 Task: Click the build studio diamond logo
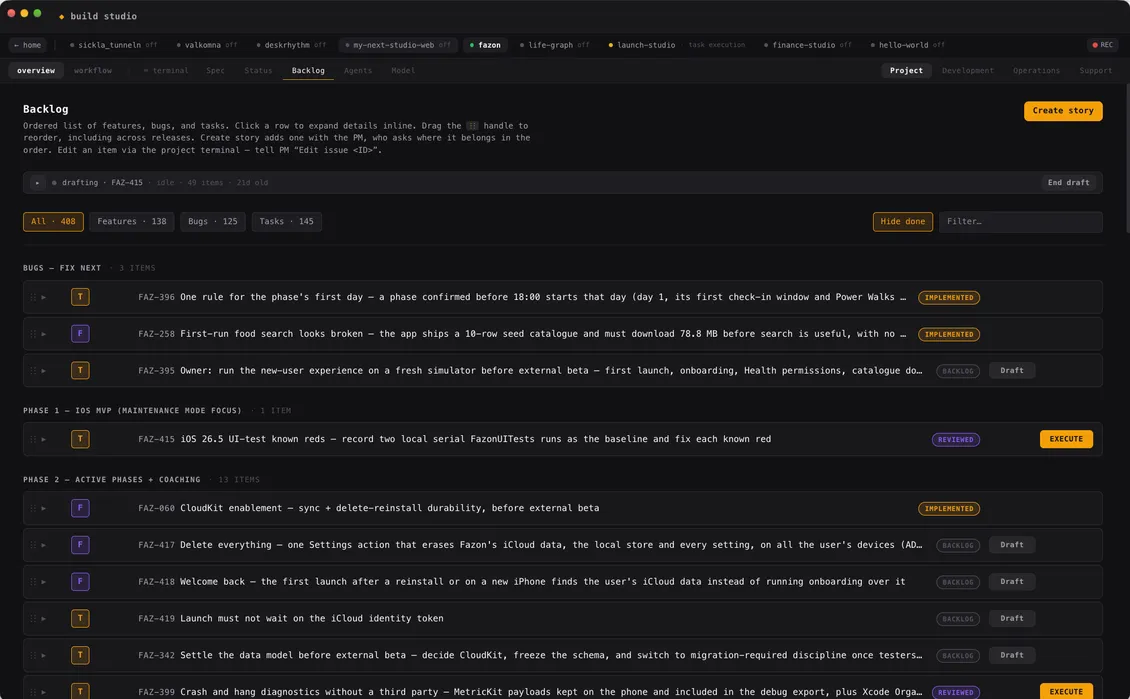coord(61,17)
